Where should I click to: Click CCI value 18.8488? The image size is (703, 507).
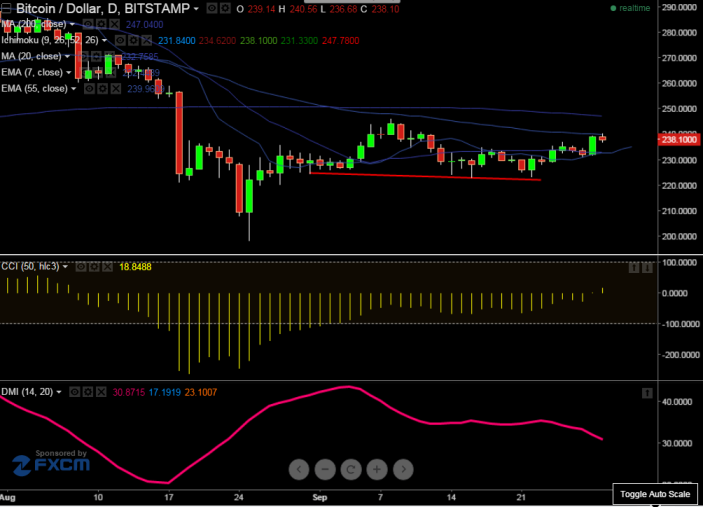(x=135, y=267)
